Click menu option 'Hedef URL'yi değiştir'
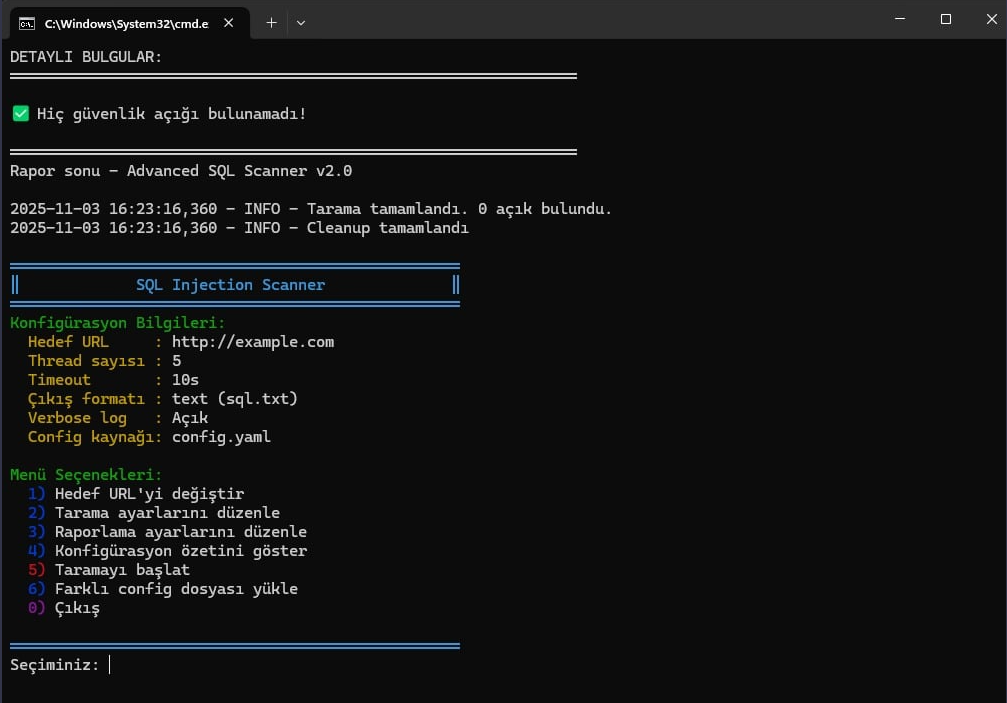This screenshot has width=1007, height=703. tap(149, 494)
